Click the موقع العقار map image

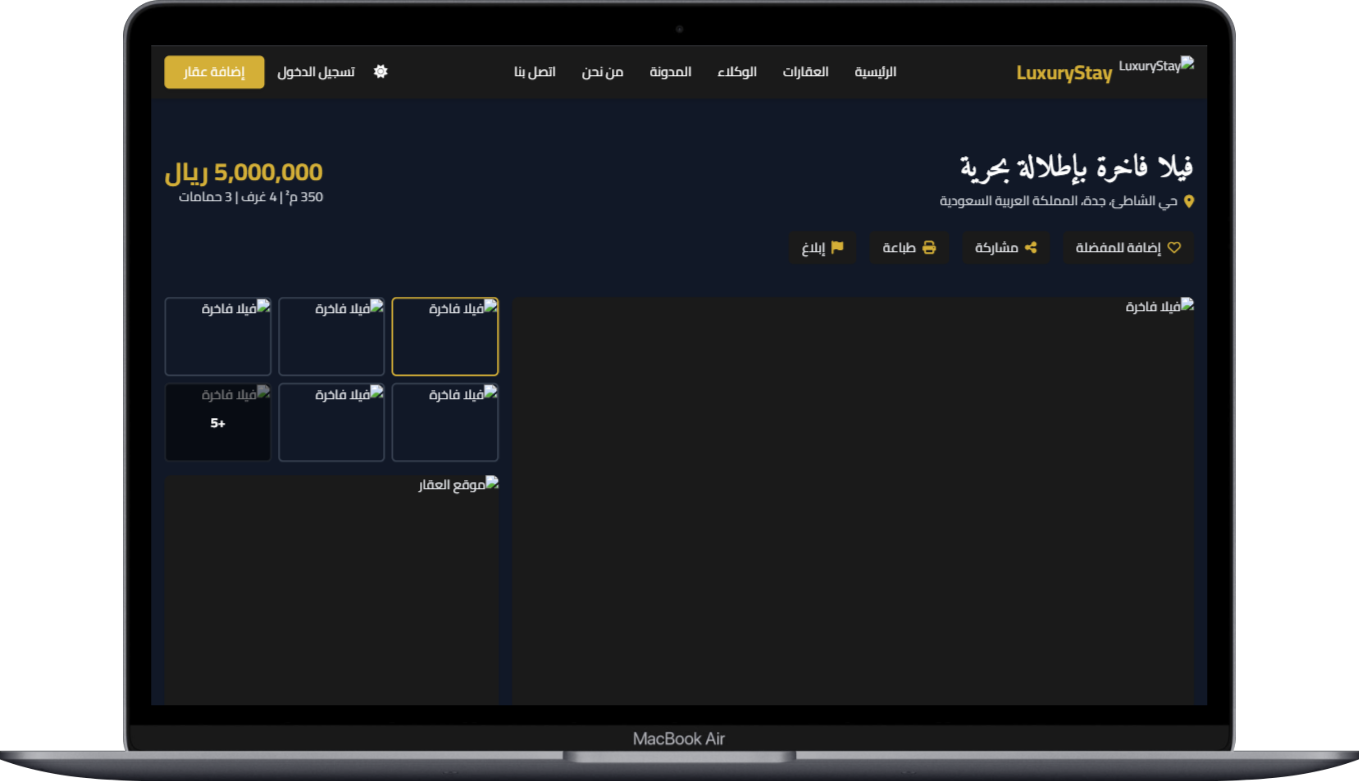tap(331, 590)
